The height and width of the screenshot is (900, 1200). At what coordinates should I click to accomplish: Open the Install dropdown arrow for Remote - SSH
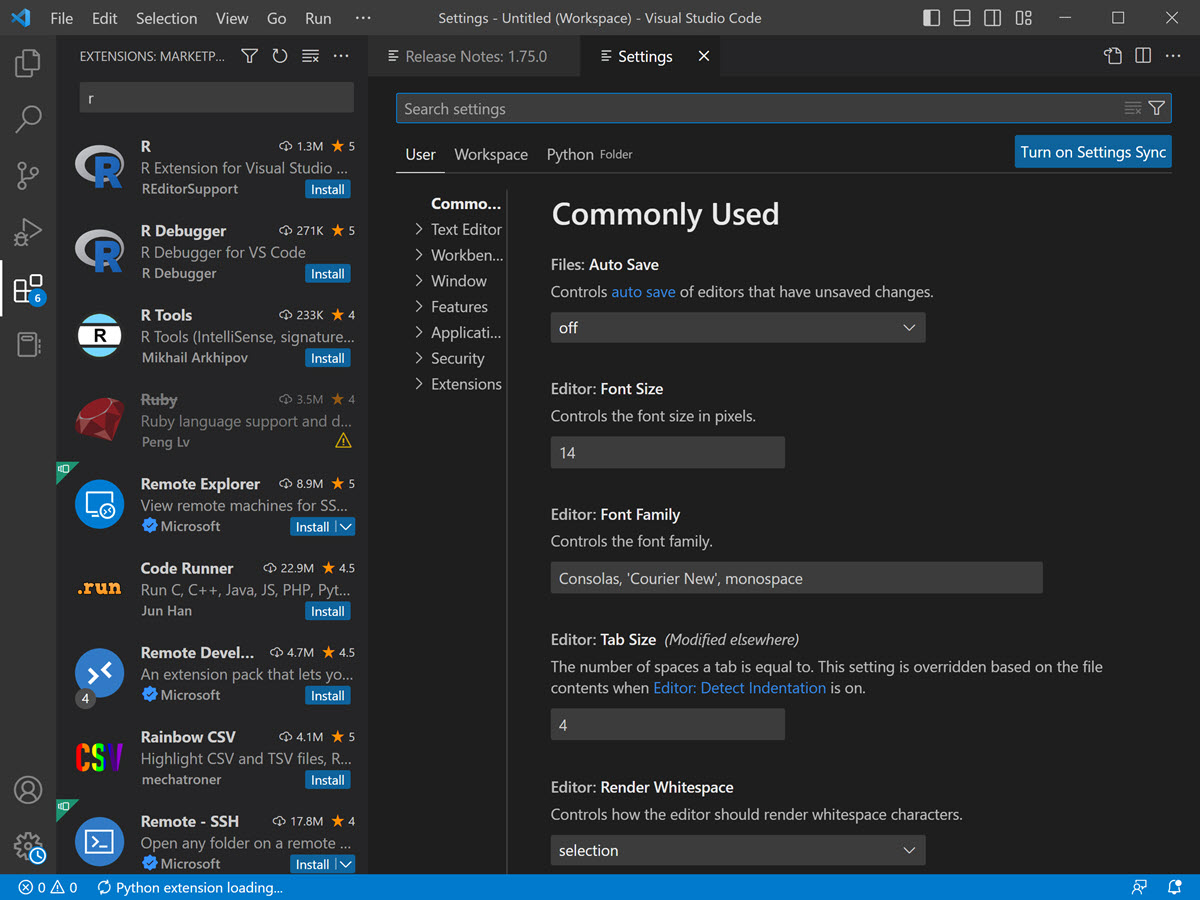pos(345,864)
